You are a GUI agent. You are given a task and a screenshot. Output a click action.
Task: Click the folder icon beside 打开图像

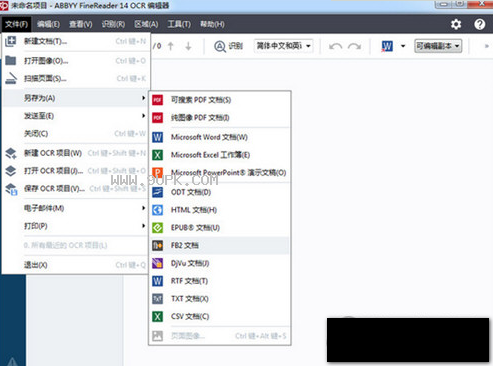coord(11,61)
